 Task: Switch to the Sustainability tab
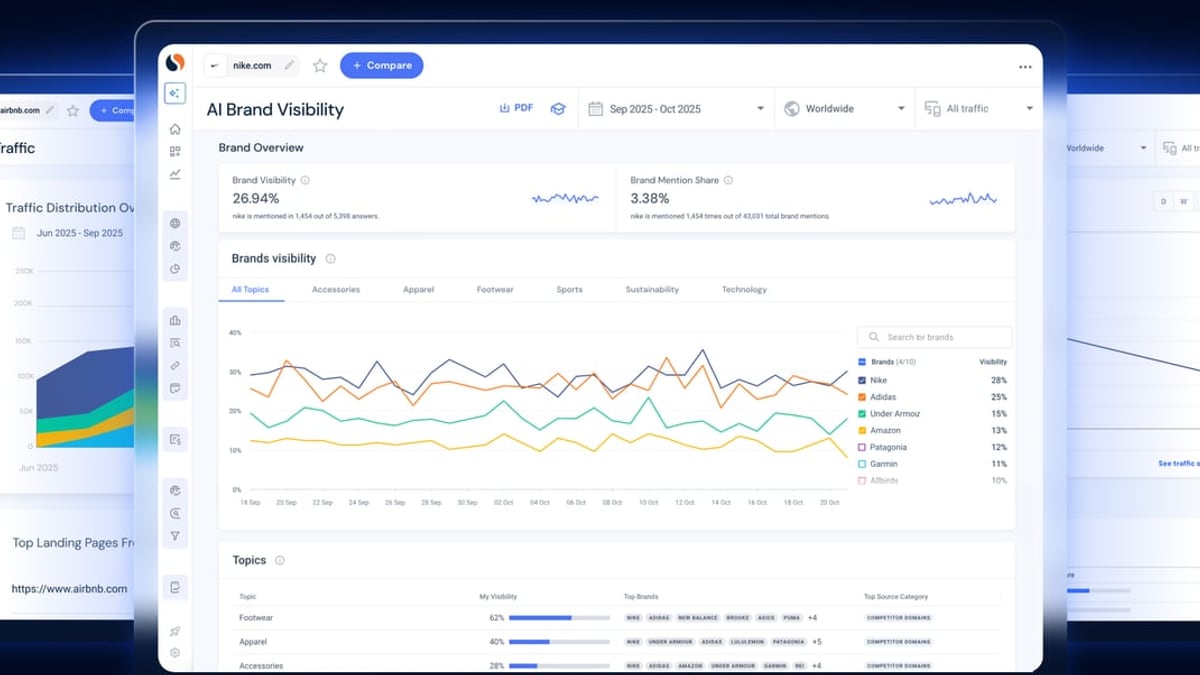[652, 290]
